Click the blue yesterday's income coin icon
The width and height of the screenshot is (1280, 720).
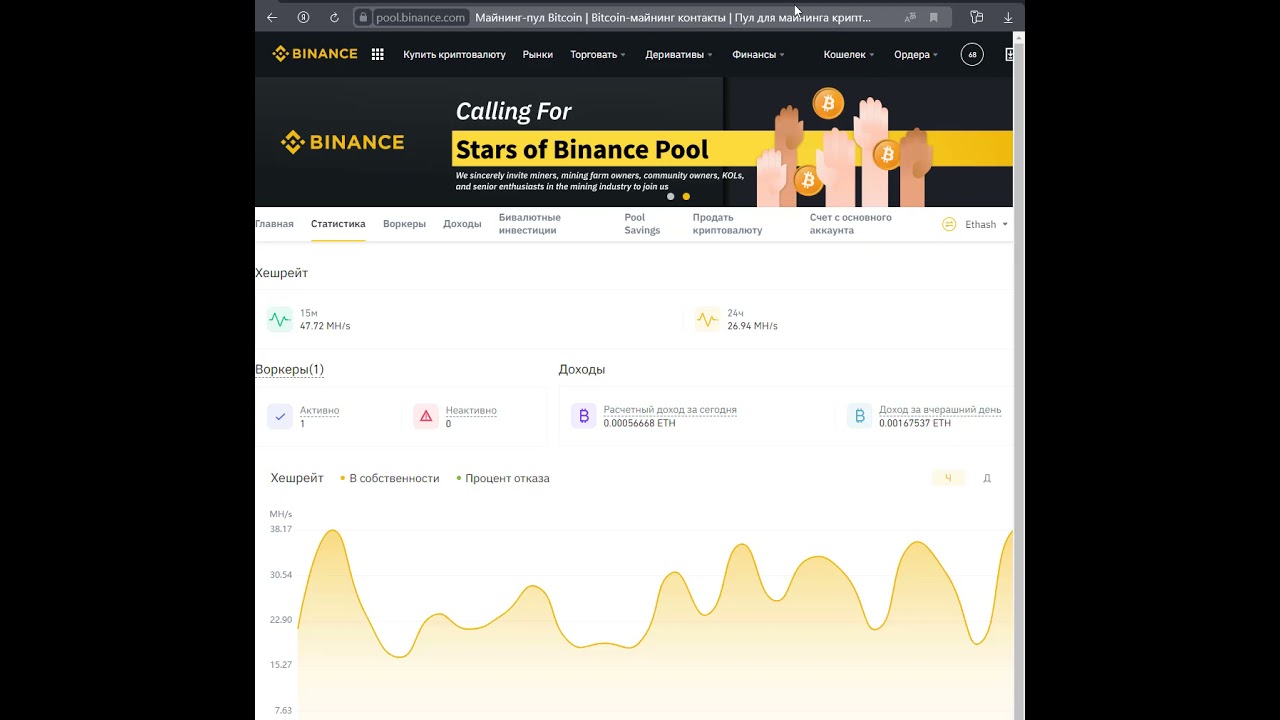coord(860,416)
